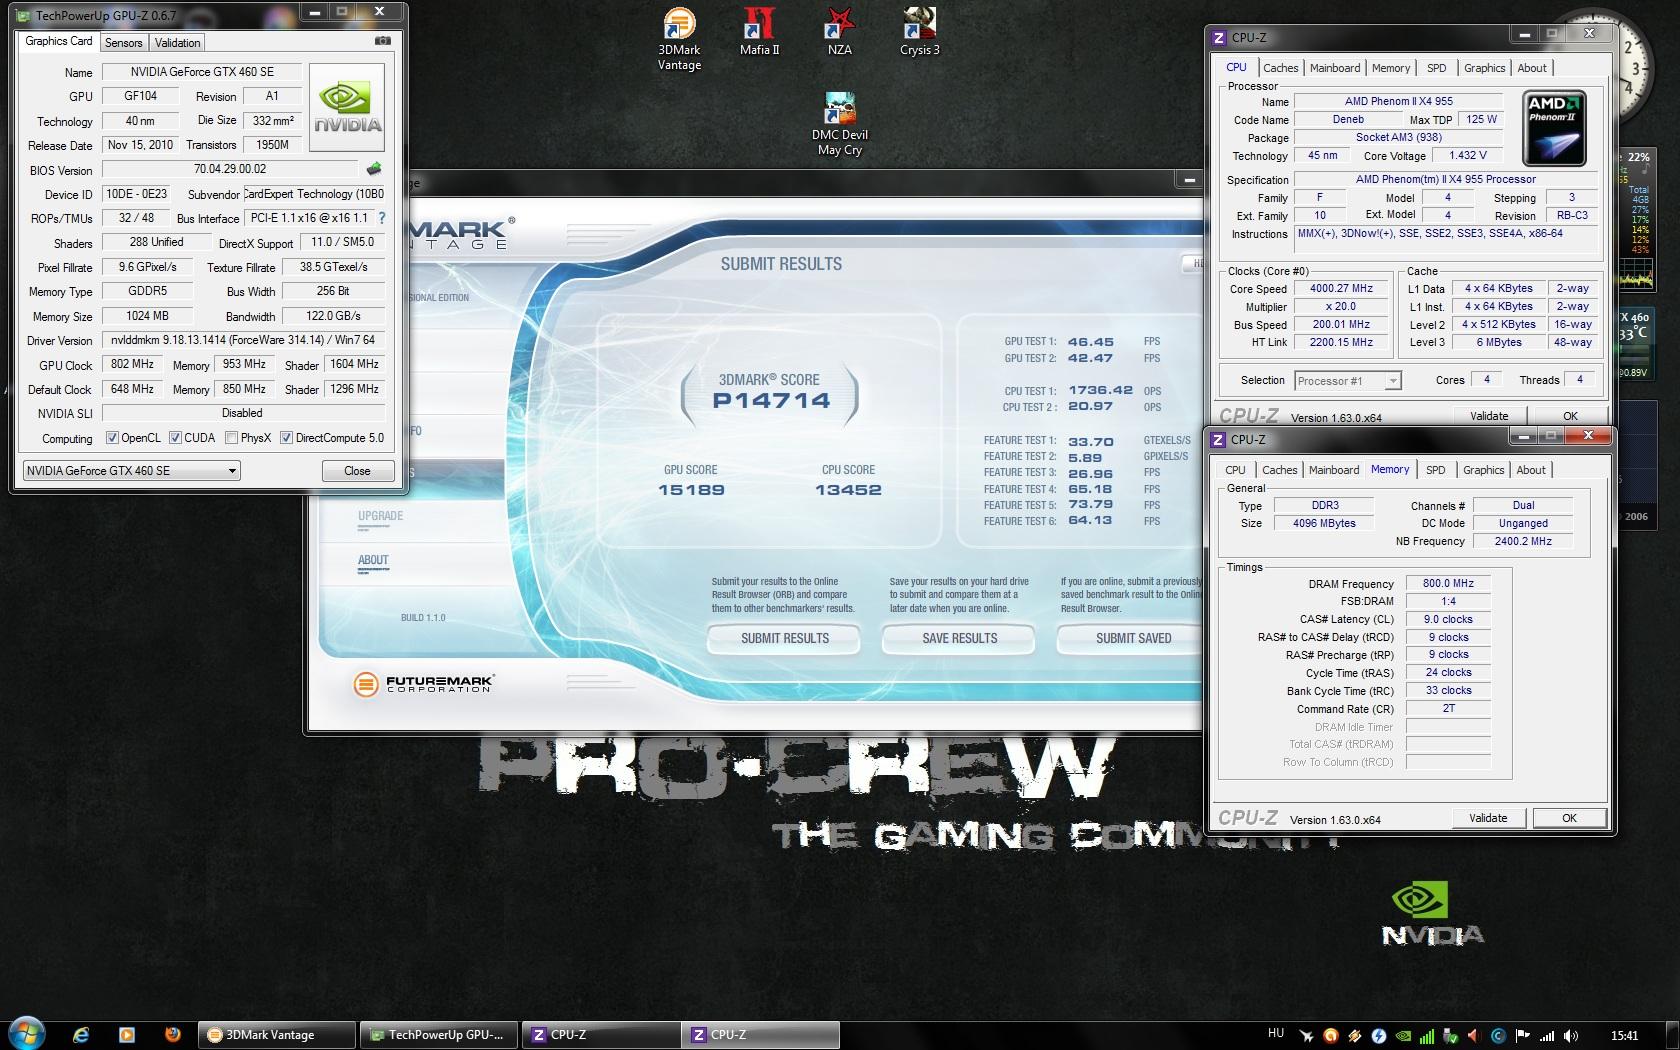Open the GPU selection dropdown in GPU-Z
Viewport: 1680px width, 1050px height.
[x=131, y=471]
